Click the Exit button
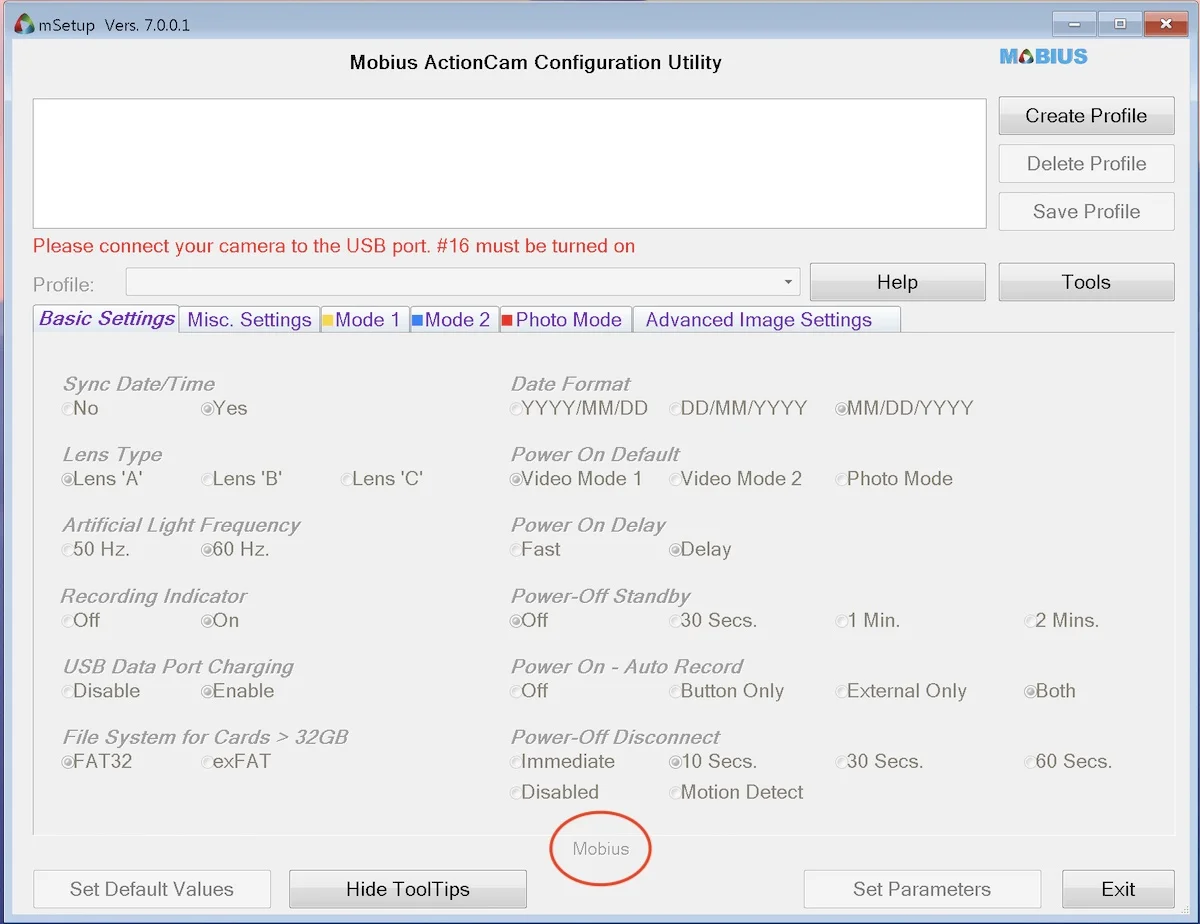The height and width of the screenshot is (924, 1200). point(1118,889)
